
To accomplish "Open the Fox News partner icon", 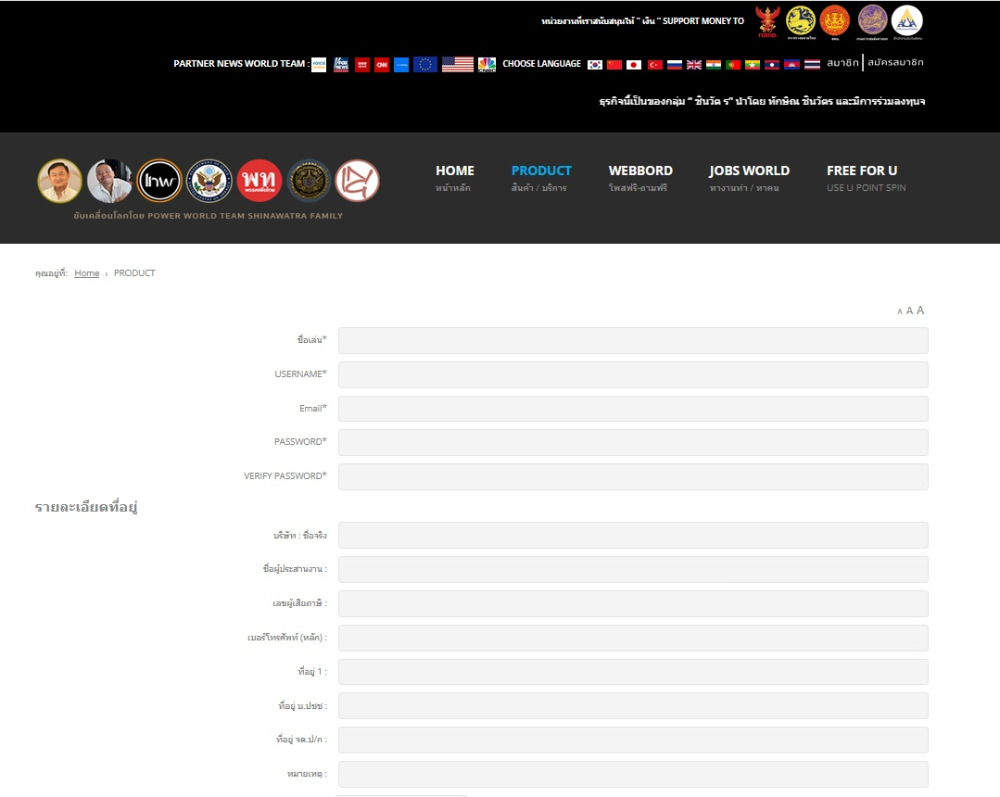I will 341,65.
